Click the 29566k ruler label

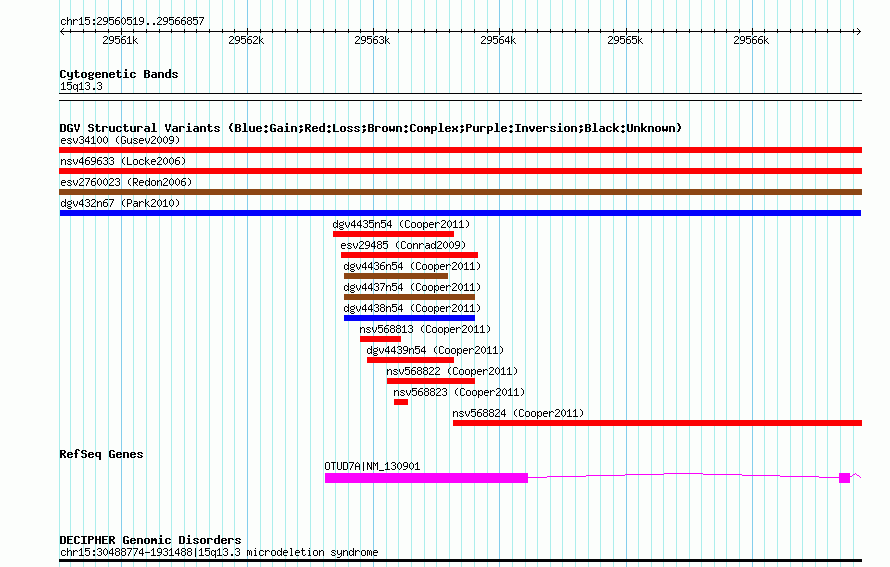[x=752, y=40]
